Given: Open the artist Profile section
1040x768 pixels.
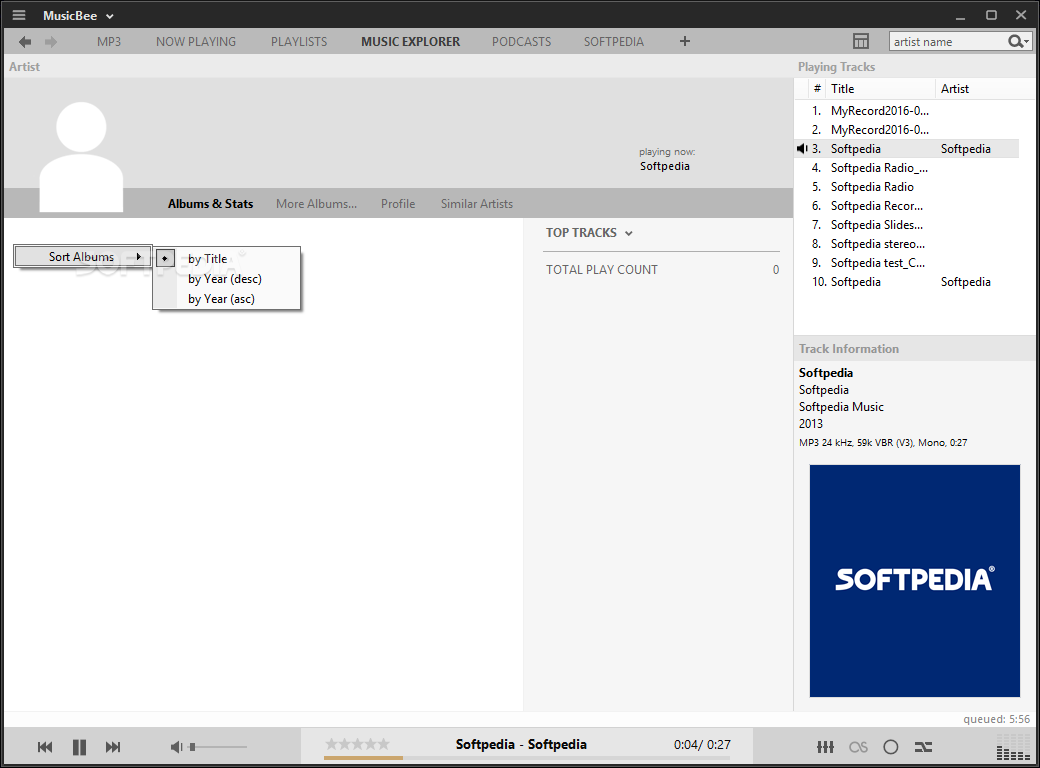Looking at the screenshot, I should [x=398, y=204].
